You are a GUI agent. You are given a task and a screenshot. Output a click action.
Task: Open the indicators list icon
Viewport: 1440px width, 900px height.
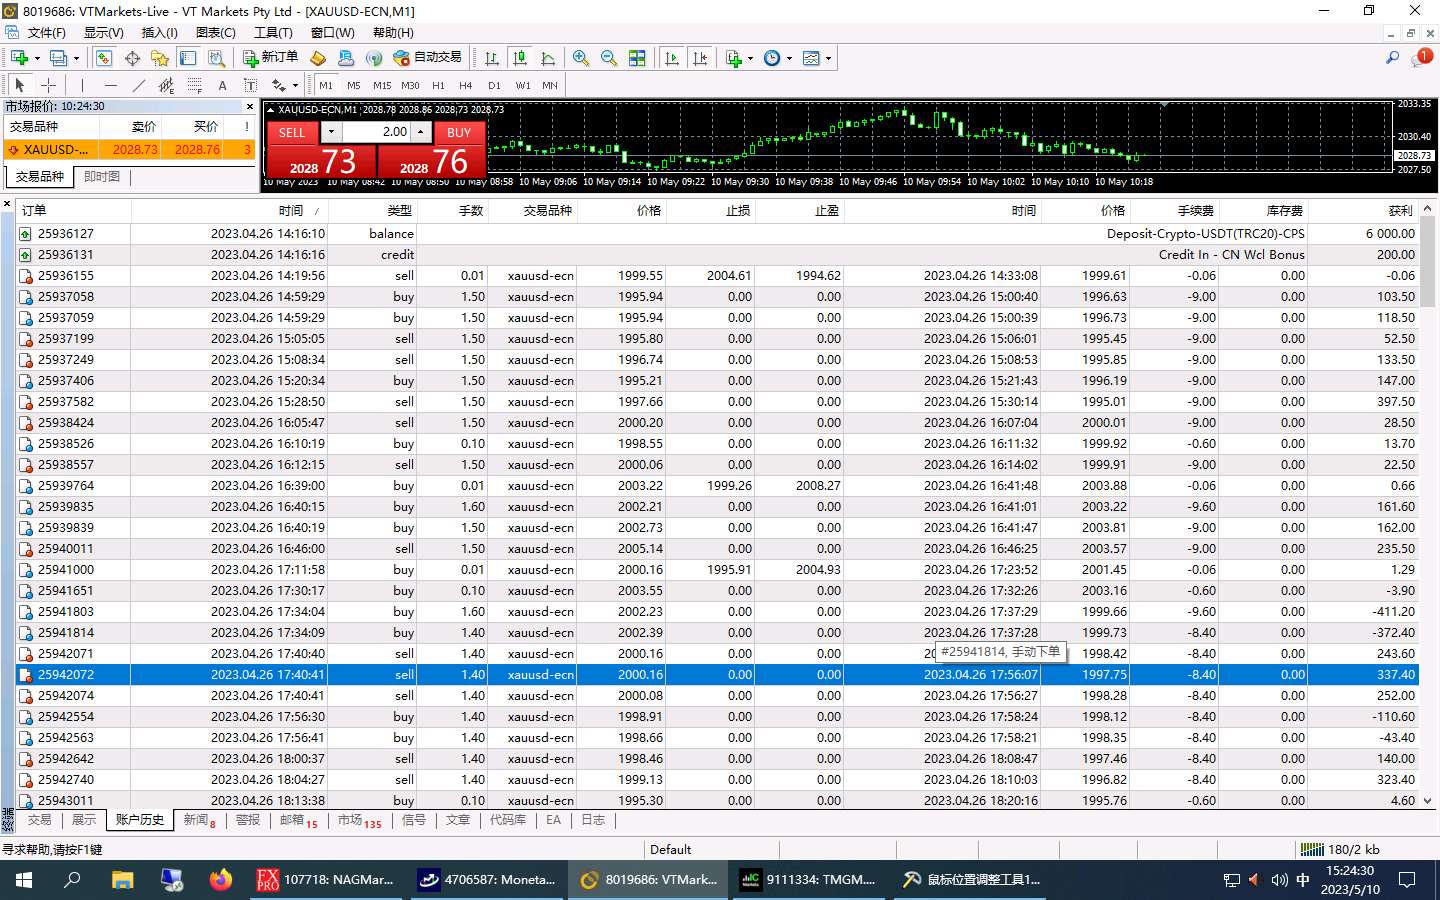(734, 58)
